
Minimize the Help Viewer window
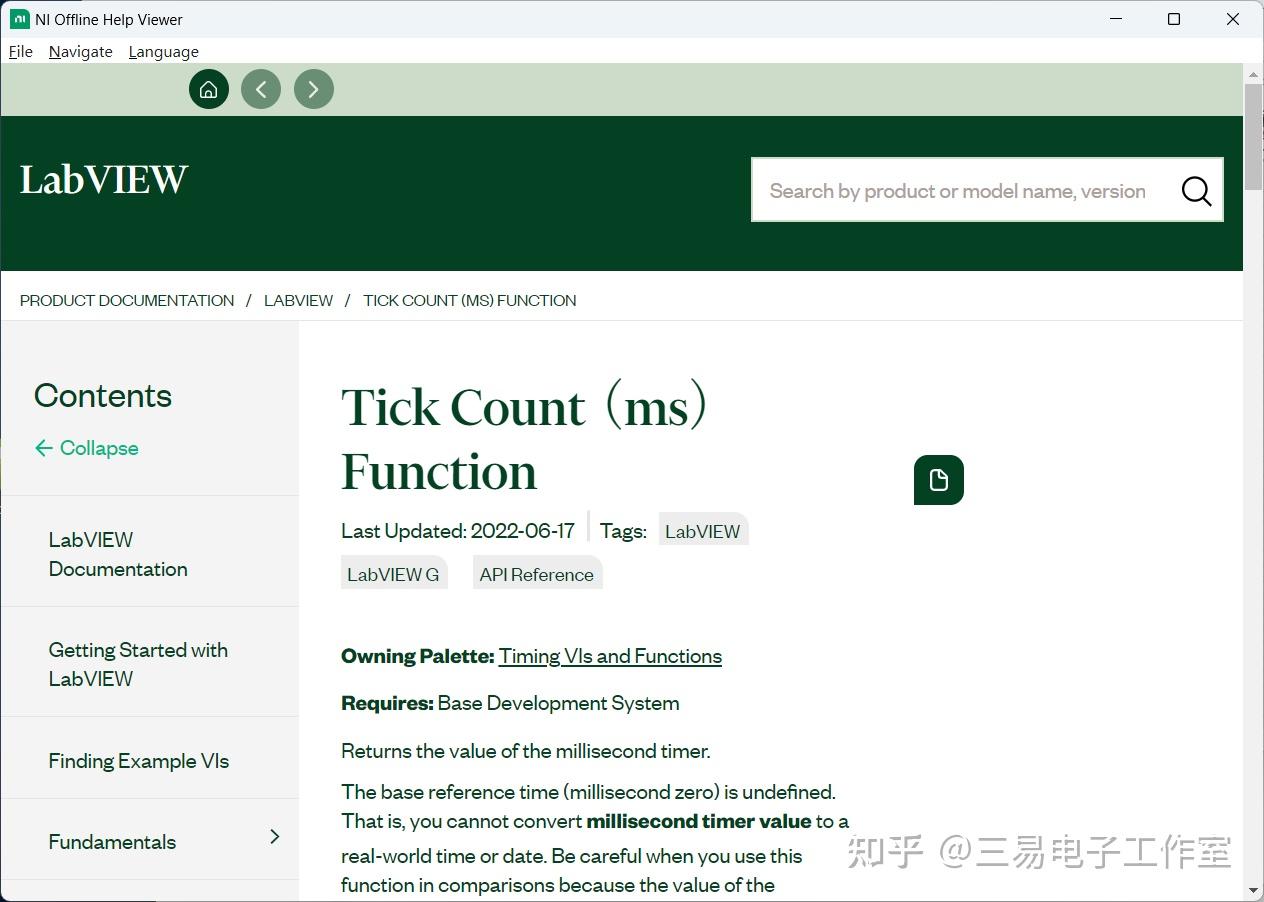tap(1115, 19)
